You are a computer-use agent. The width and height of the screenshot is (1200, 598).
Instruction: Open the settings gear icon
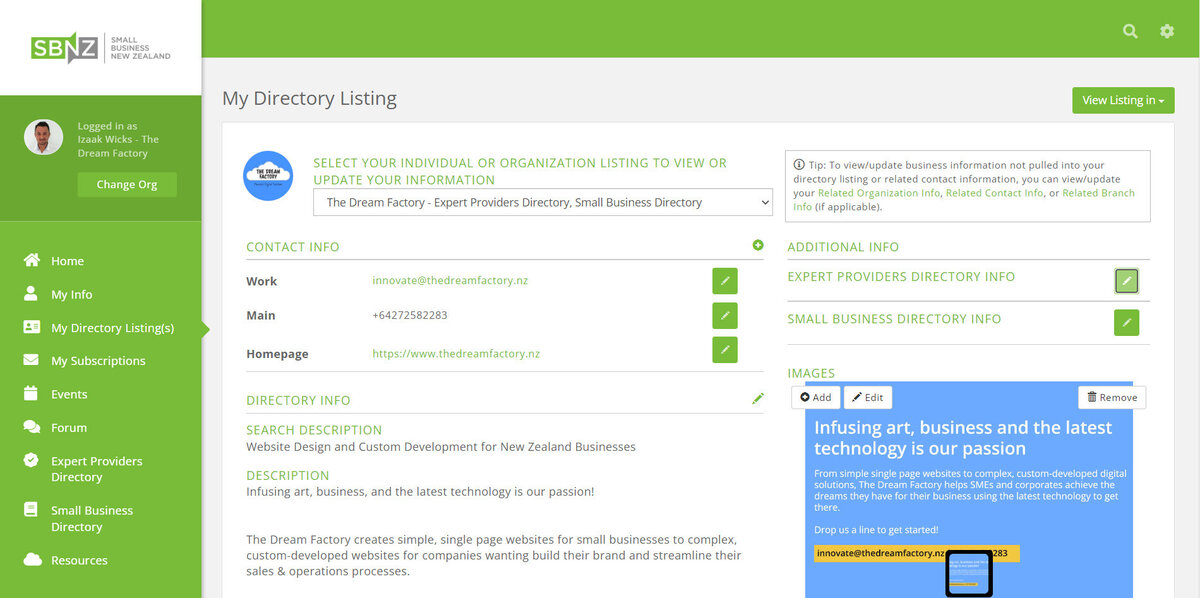pos(1167,31)
